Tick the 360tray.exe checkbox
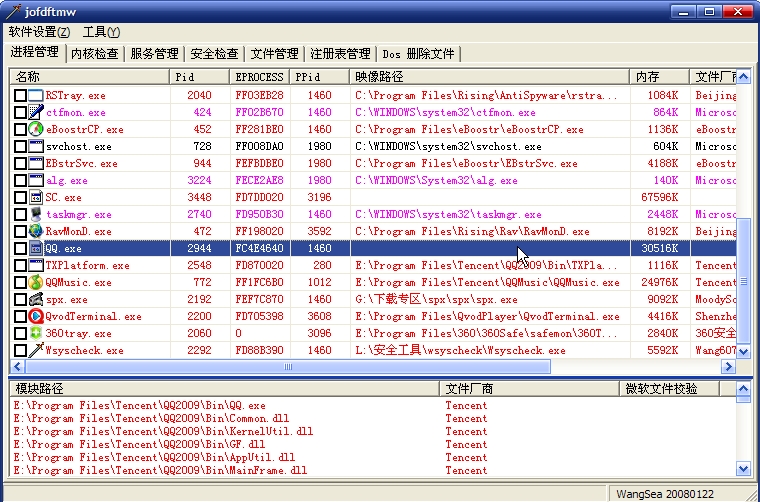Screen dimensions: 760x502 tap(20, 333)
